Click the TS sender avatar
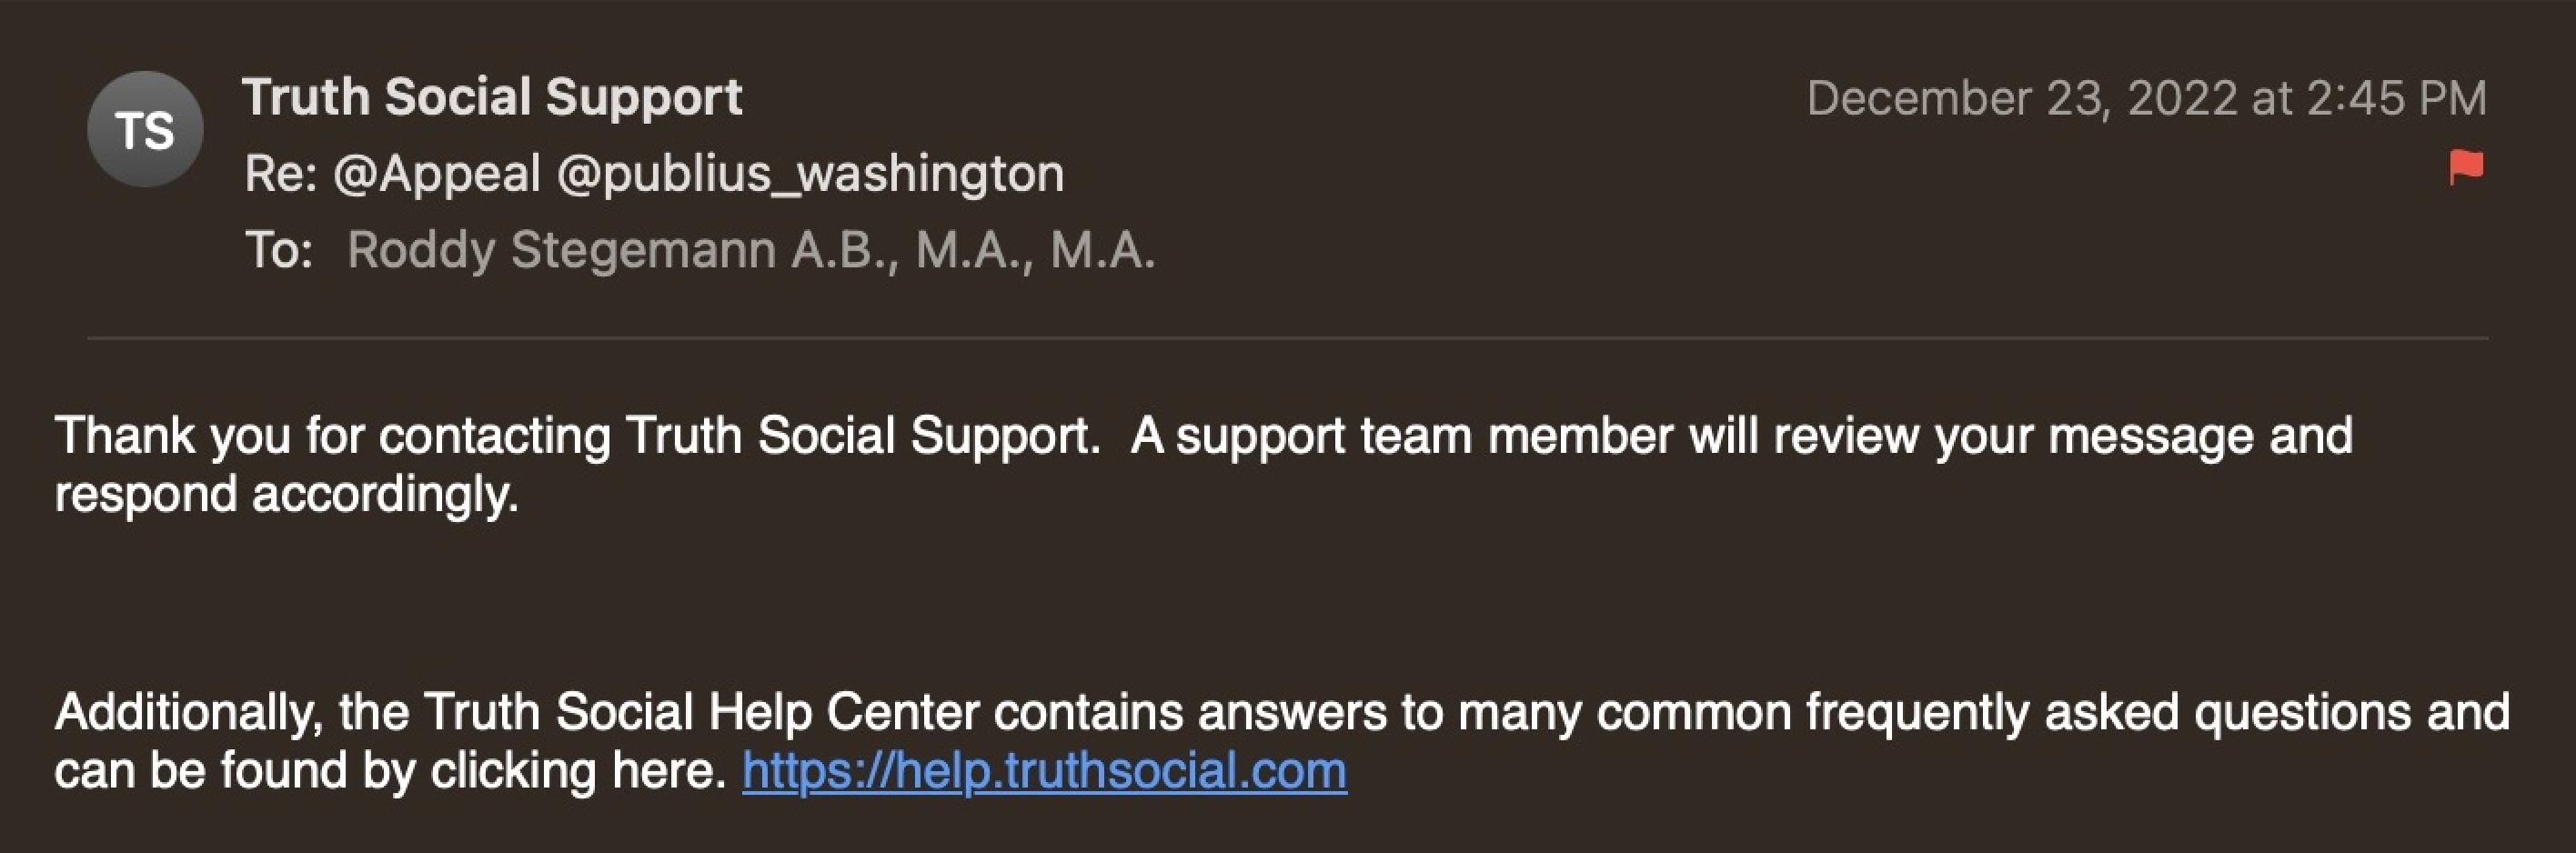 tap(145, 130)
